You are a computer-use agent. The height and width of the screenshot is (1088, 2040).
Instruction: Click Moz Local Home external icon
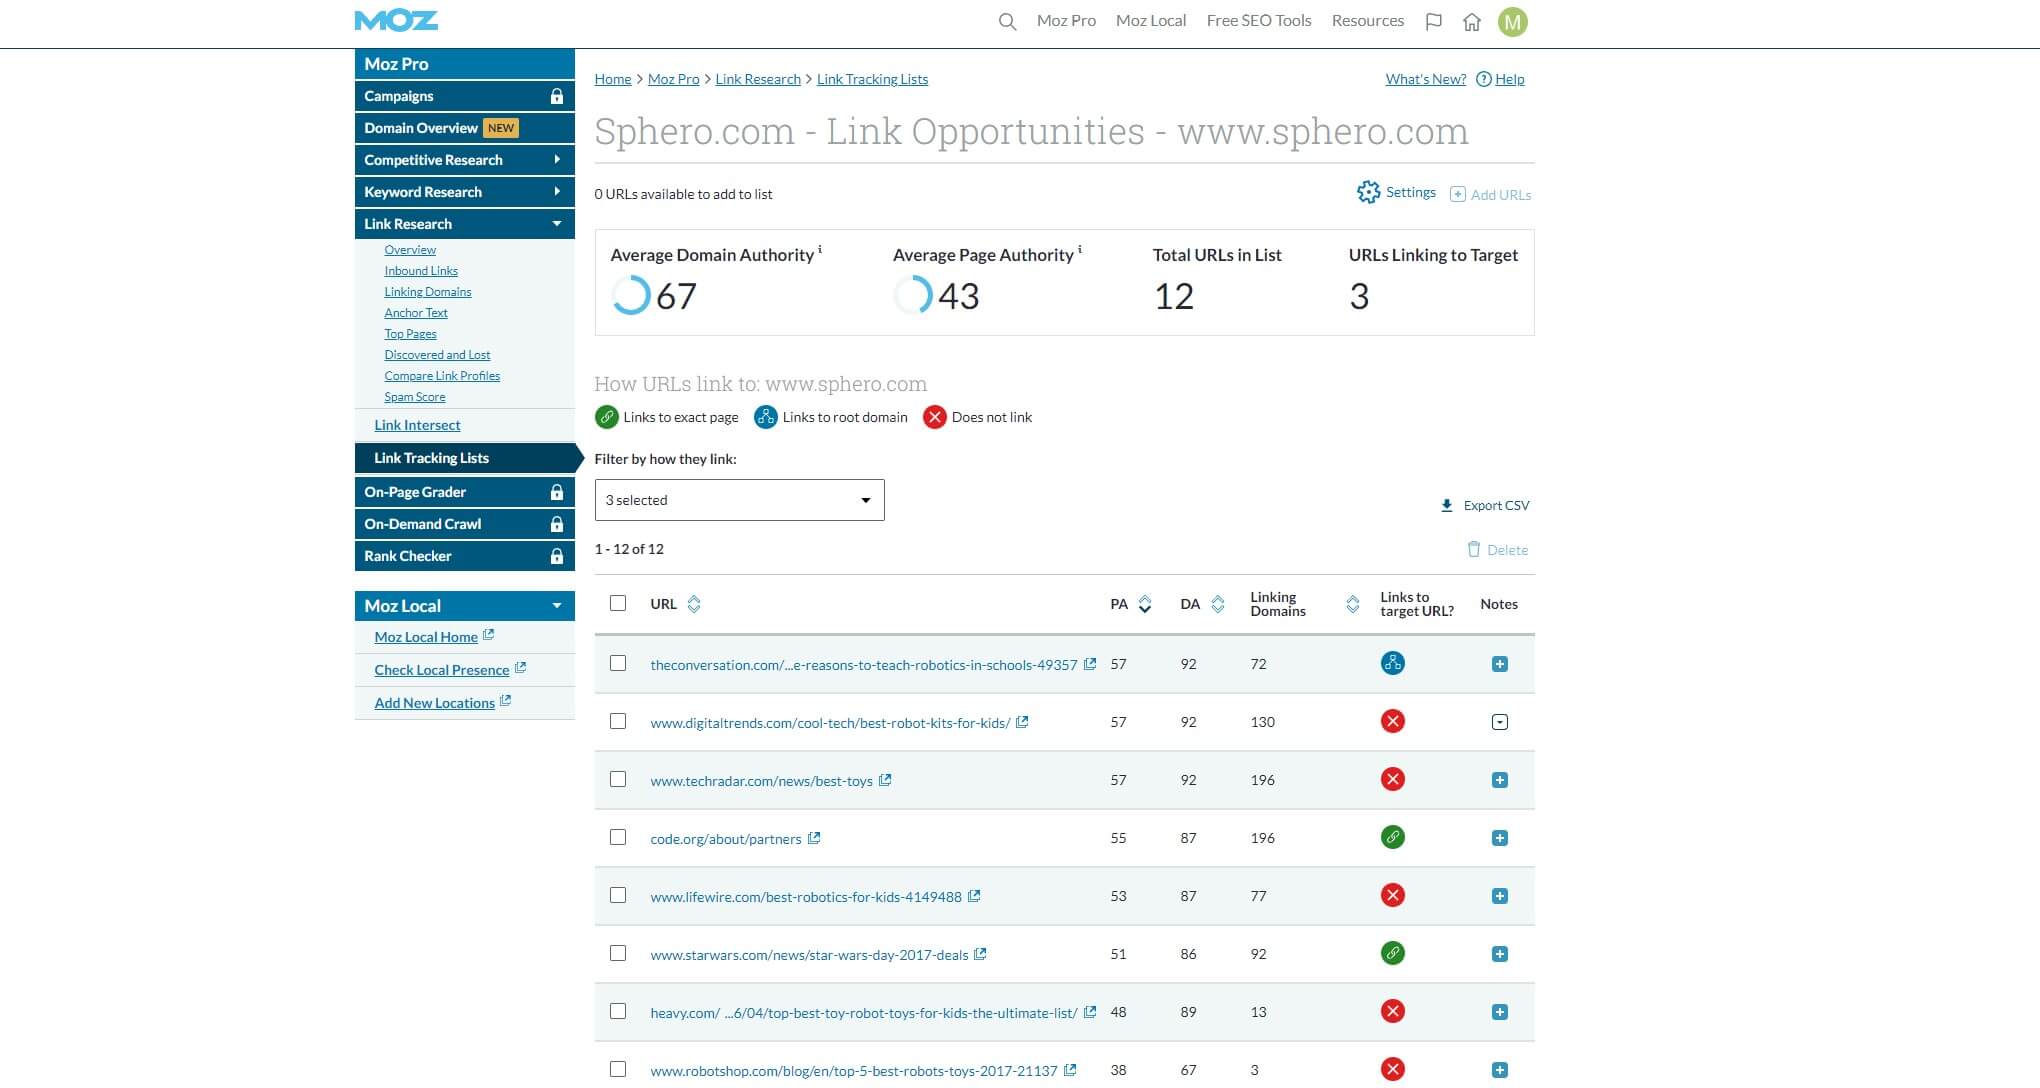tap(488, 635)
